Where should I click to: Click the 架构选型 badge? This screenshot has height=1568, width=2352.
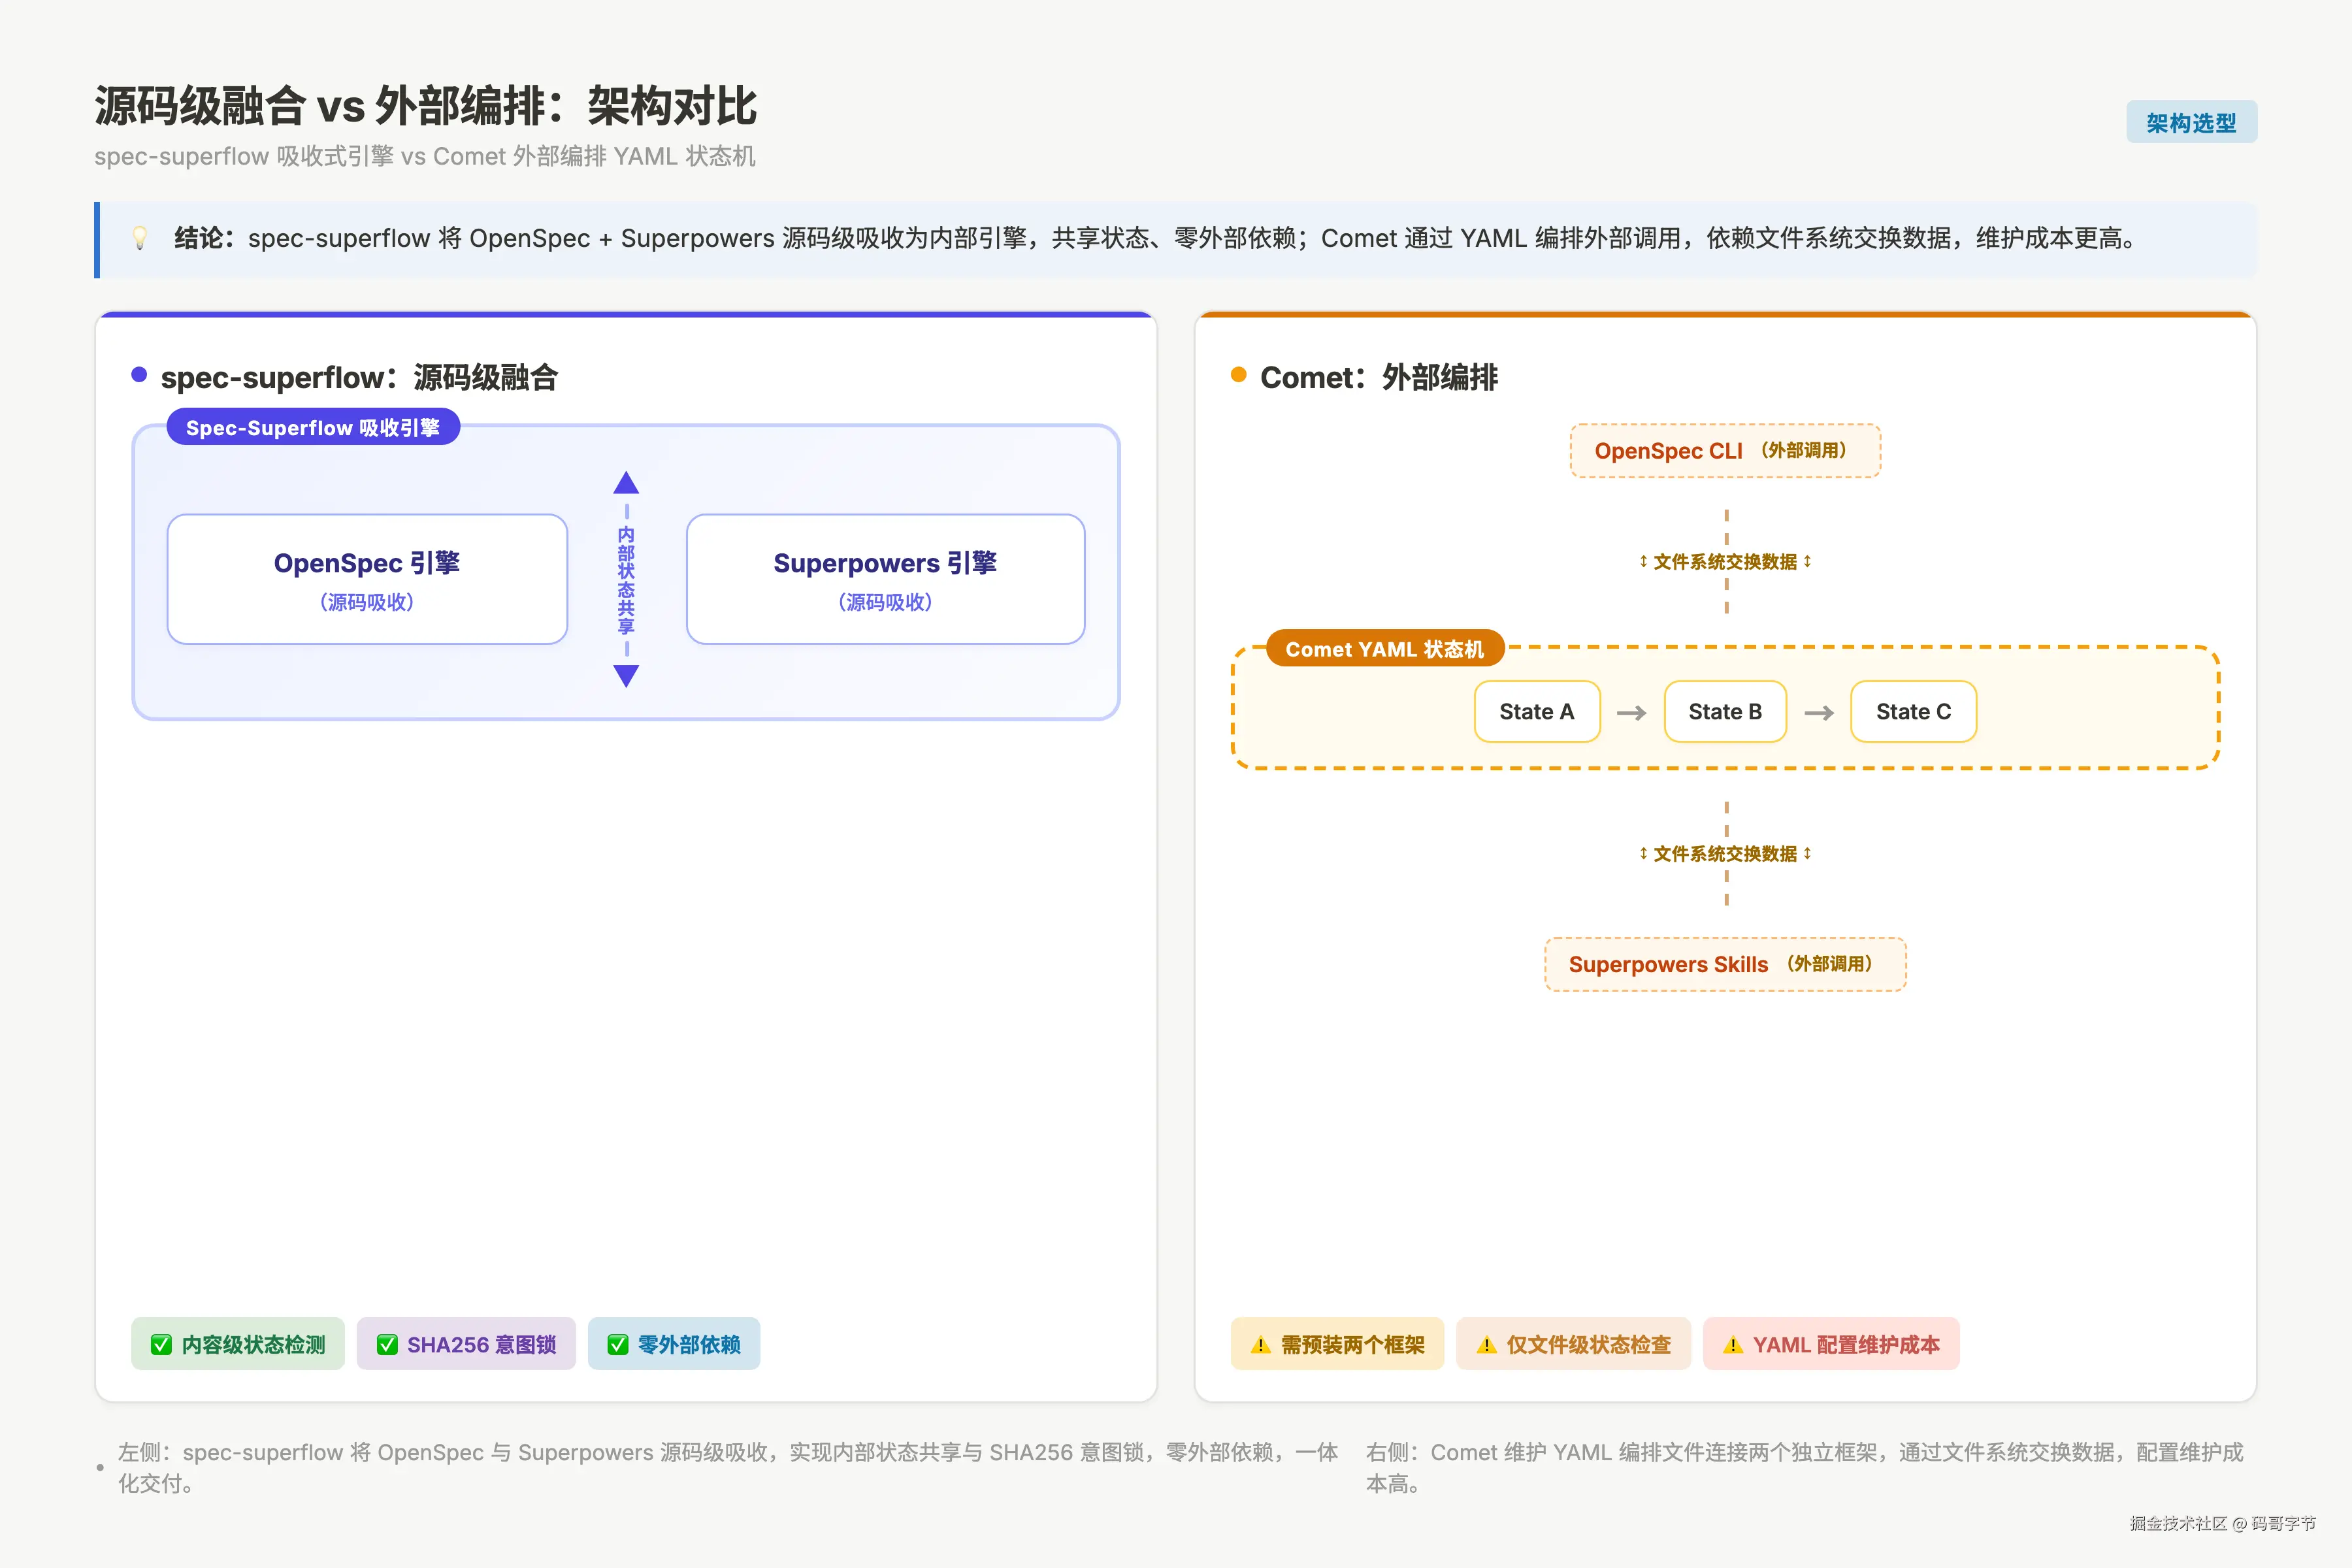point(2191,122)
